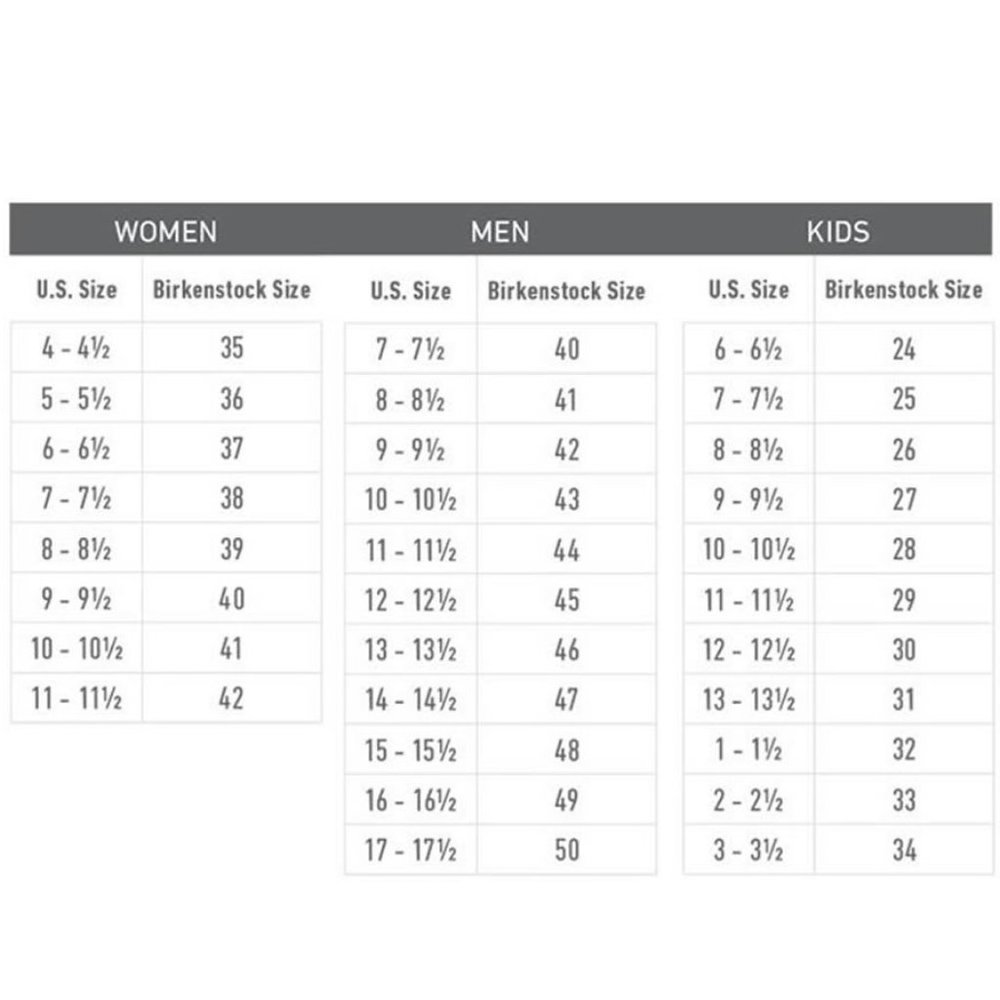This screenshot has height=1000, width=1000.
Task: Select women's U.S. size 4 - 4½ cell
Action: (77, 348)
